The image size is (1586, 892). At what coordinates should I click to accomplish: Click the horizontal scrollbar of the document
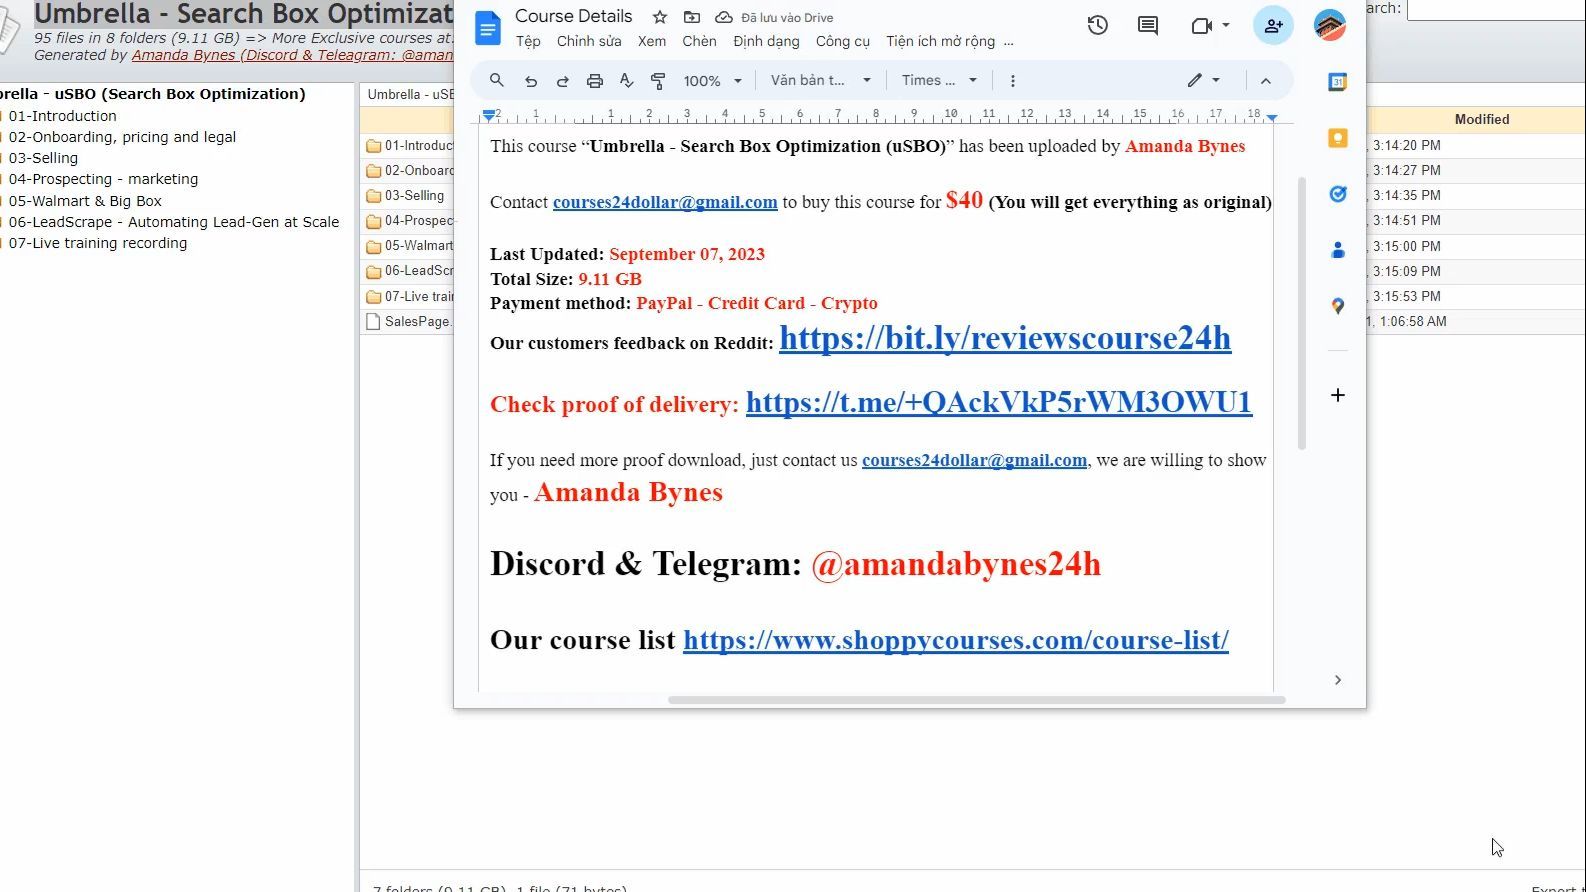(976, 700)
